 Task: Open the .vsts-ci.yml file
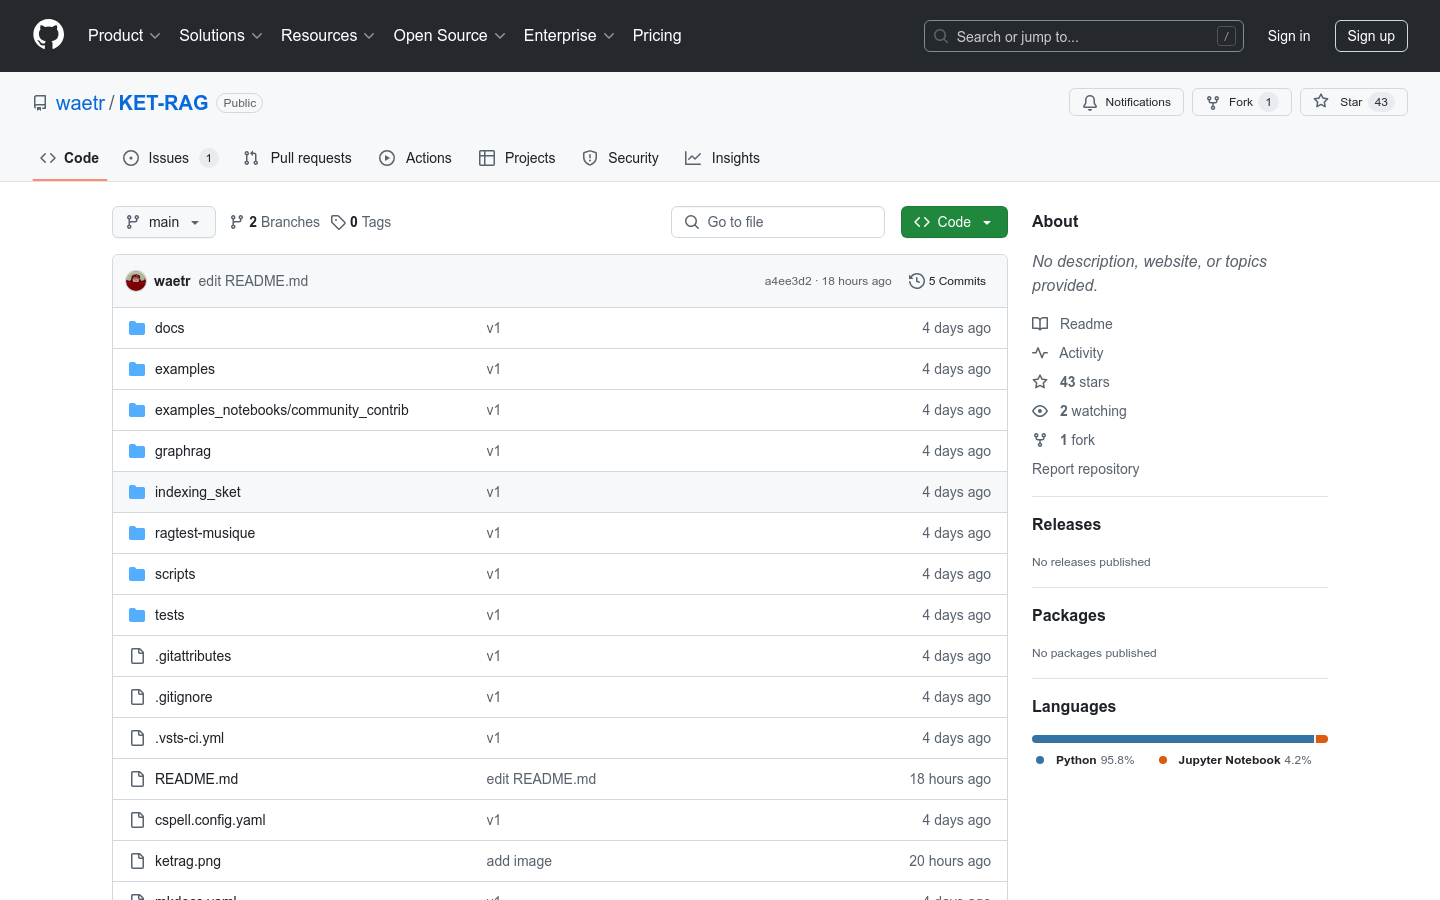click(x=189, y=738)
